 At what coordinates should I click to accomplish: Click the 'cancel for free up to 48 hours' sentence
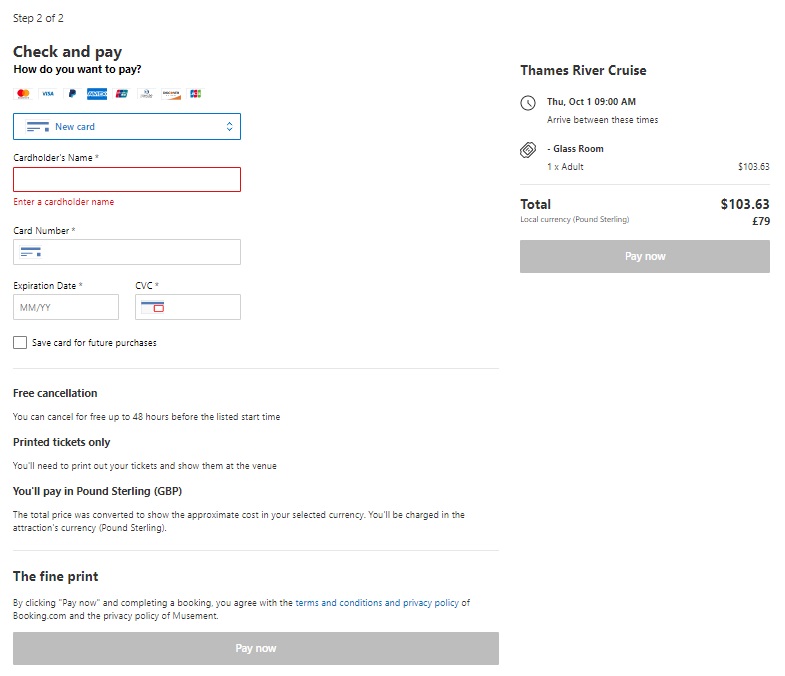pyautogui.click(x=147, y=417)
